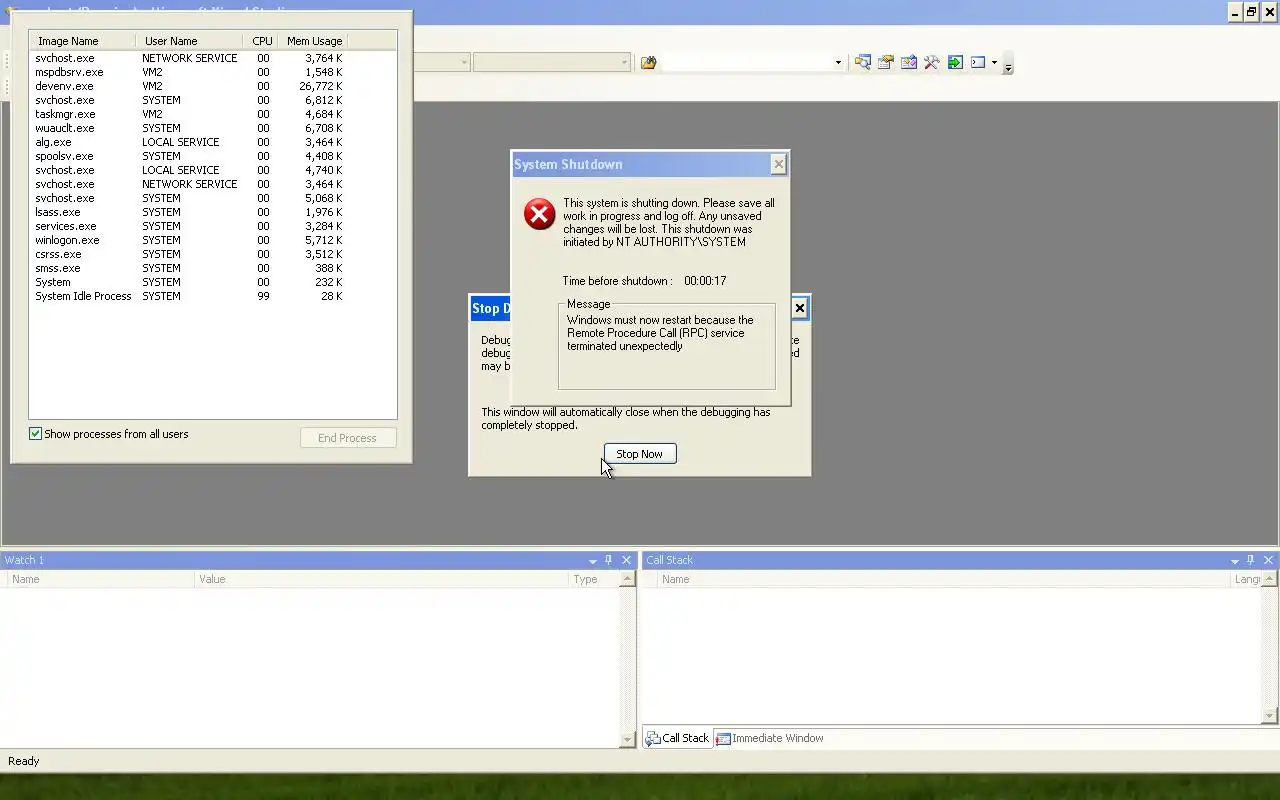Switch to the Immediate Window tab
This screenshot has height=800, width=1280.
(770, 738)
